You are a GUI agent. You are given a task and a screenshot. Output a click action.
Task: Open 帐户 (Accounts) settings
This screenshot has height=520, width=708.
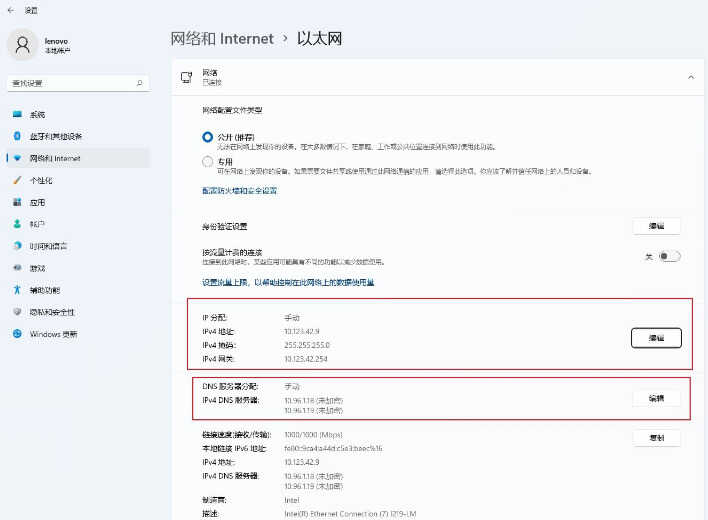click(x=37, y=224)
